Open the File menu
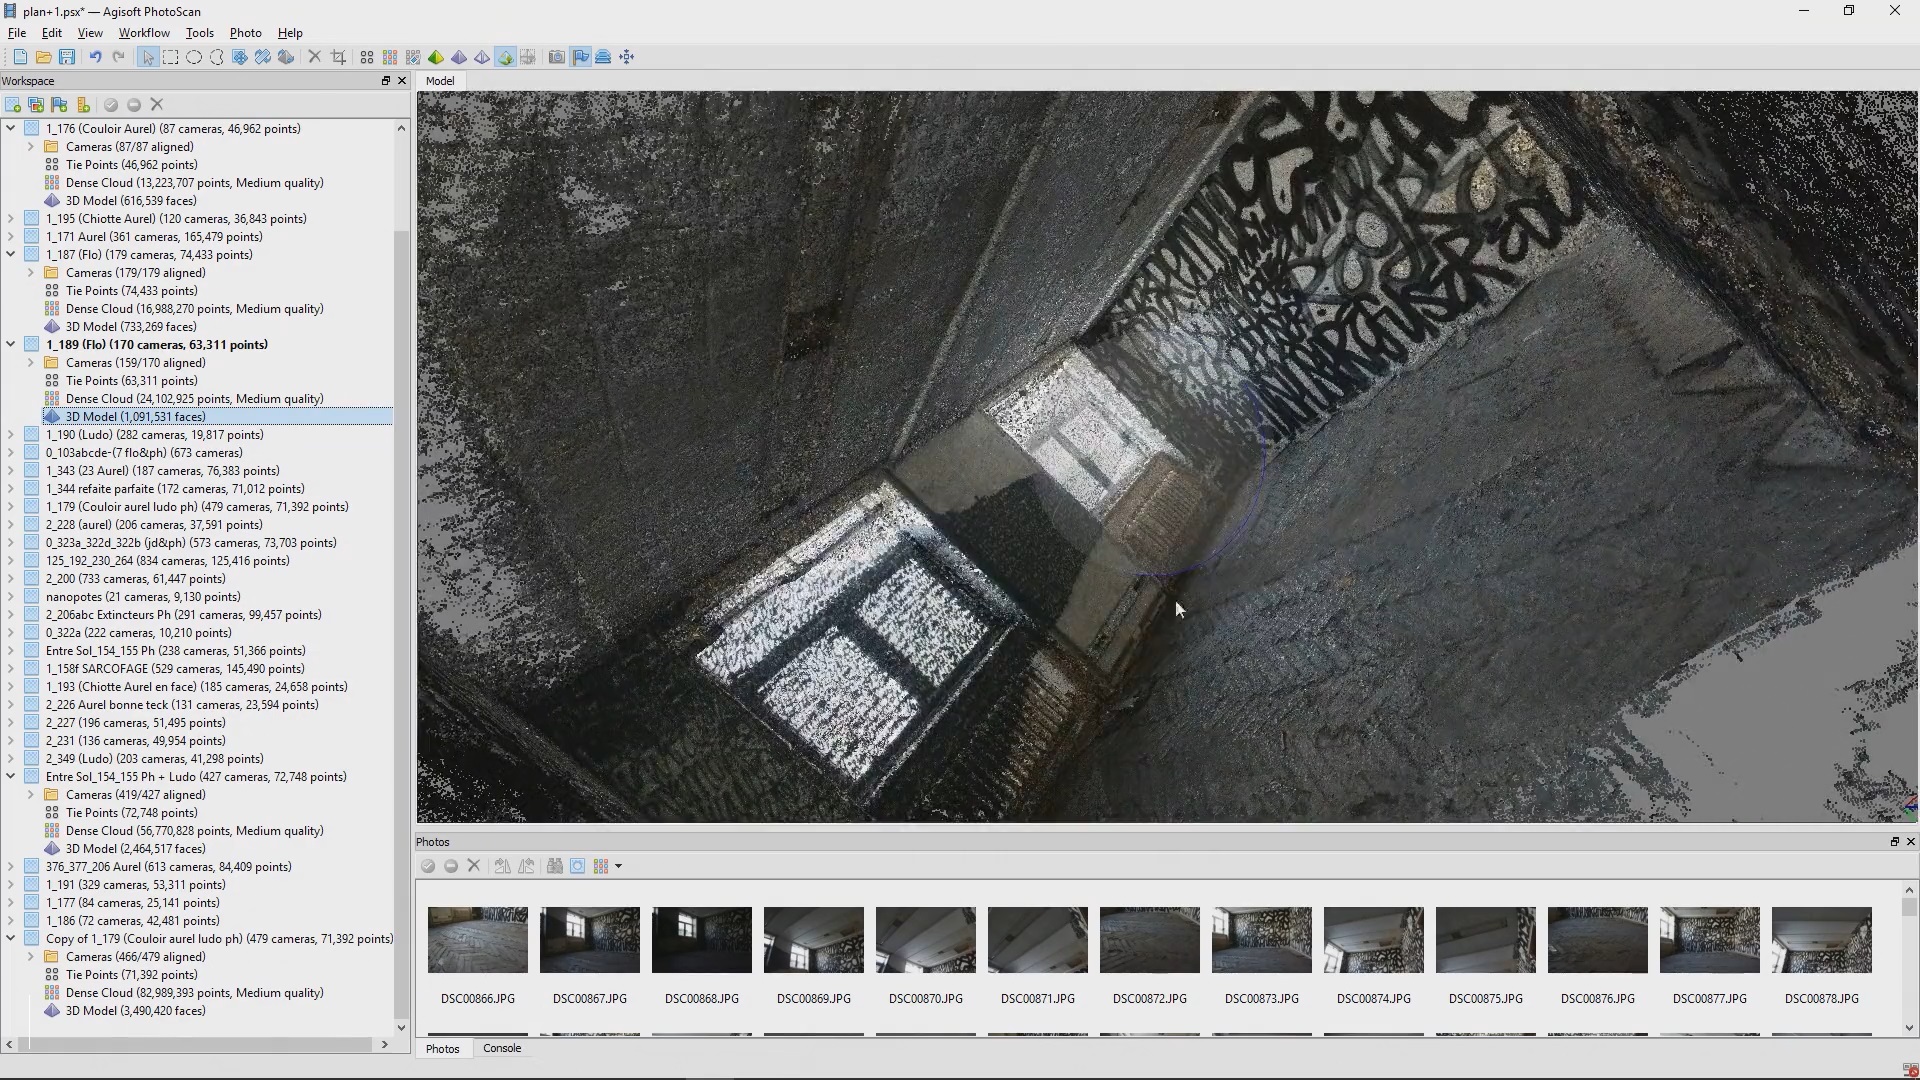The height and width of the screenshot is (1080, 1920). [x=17, y=32]
